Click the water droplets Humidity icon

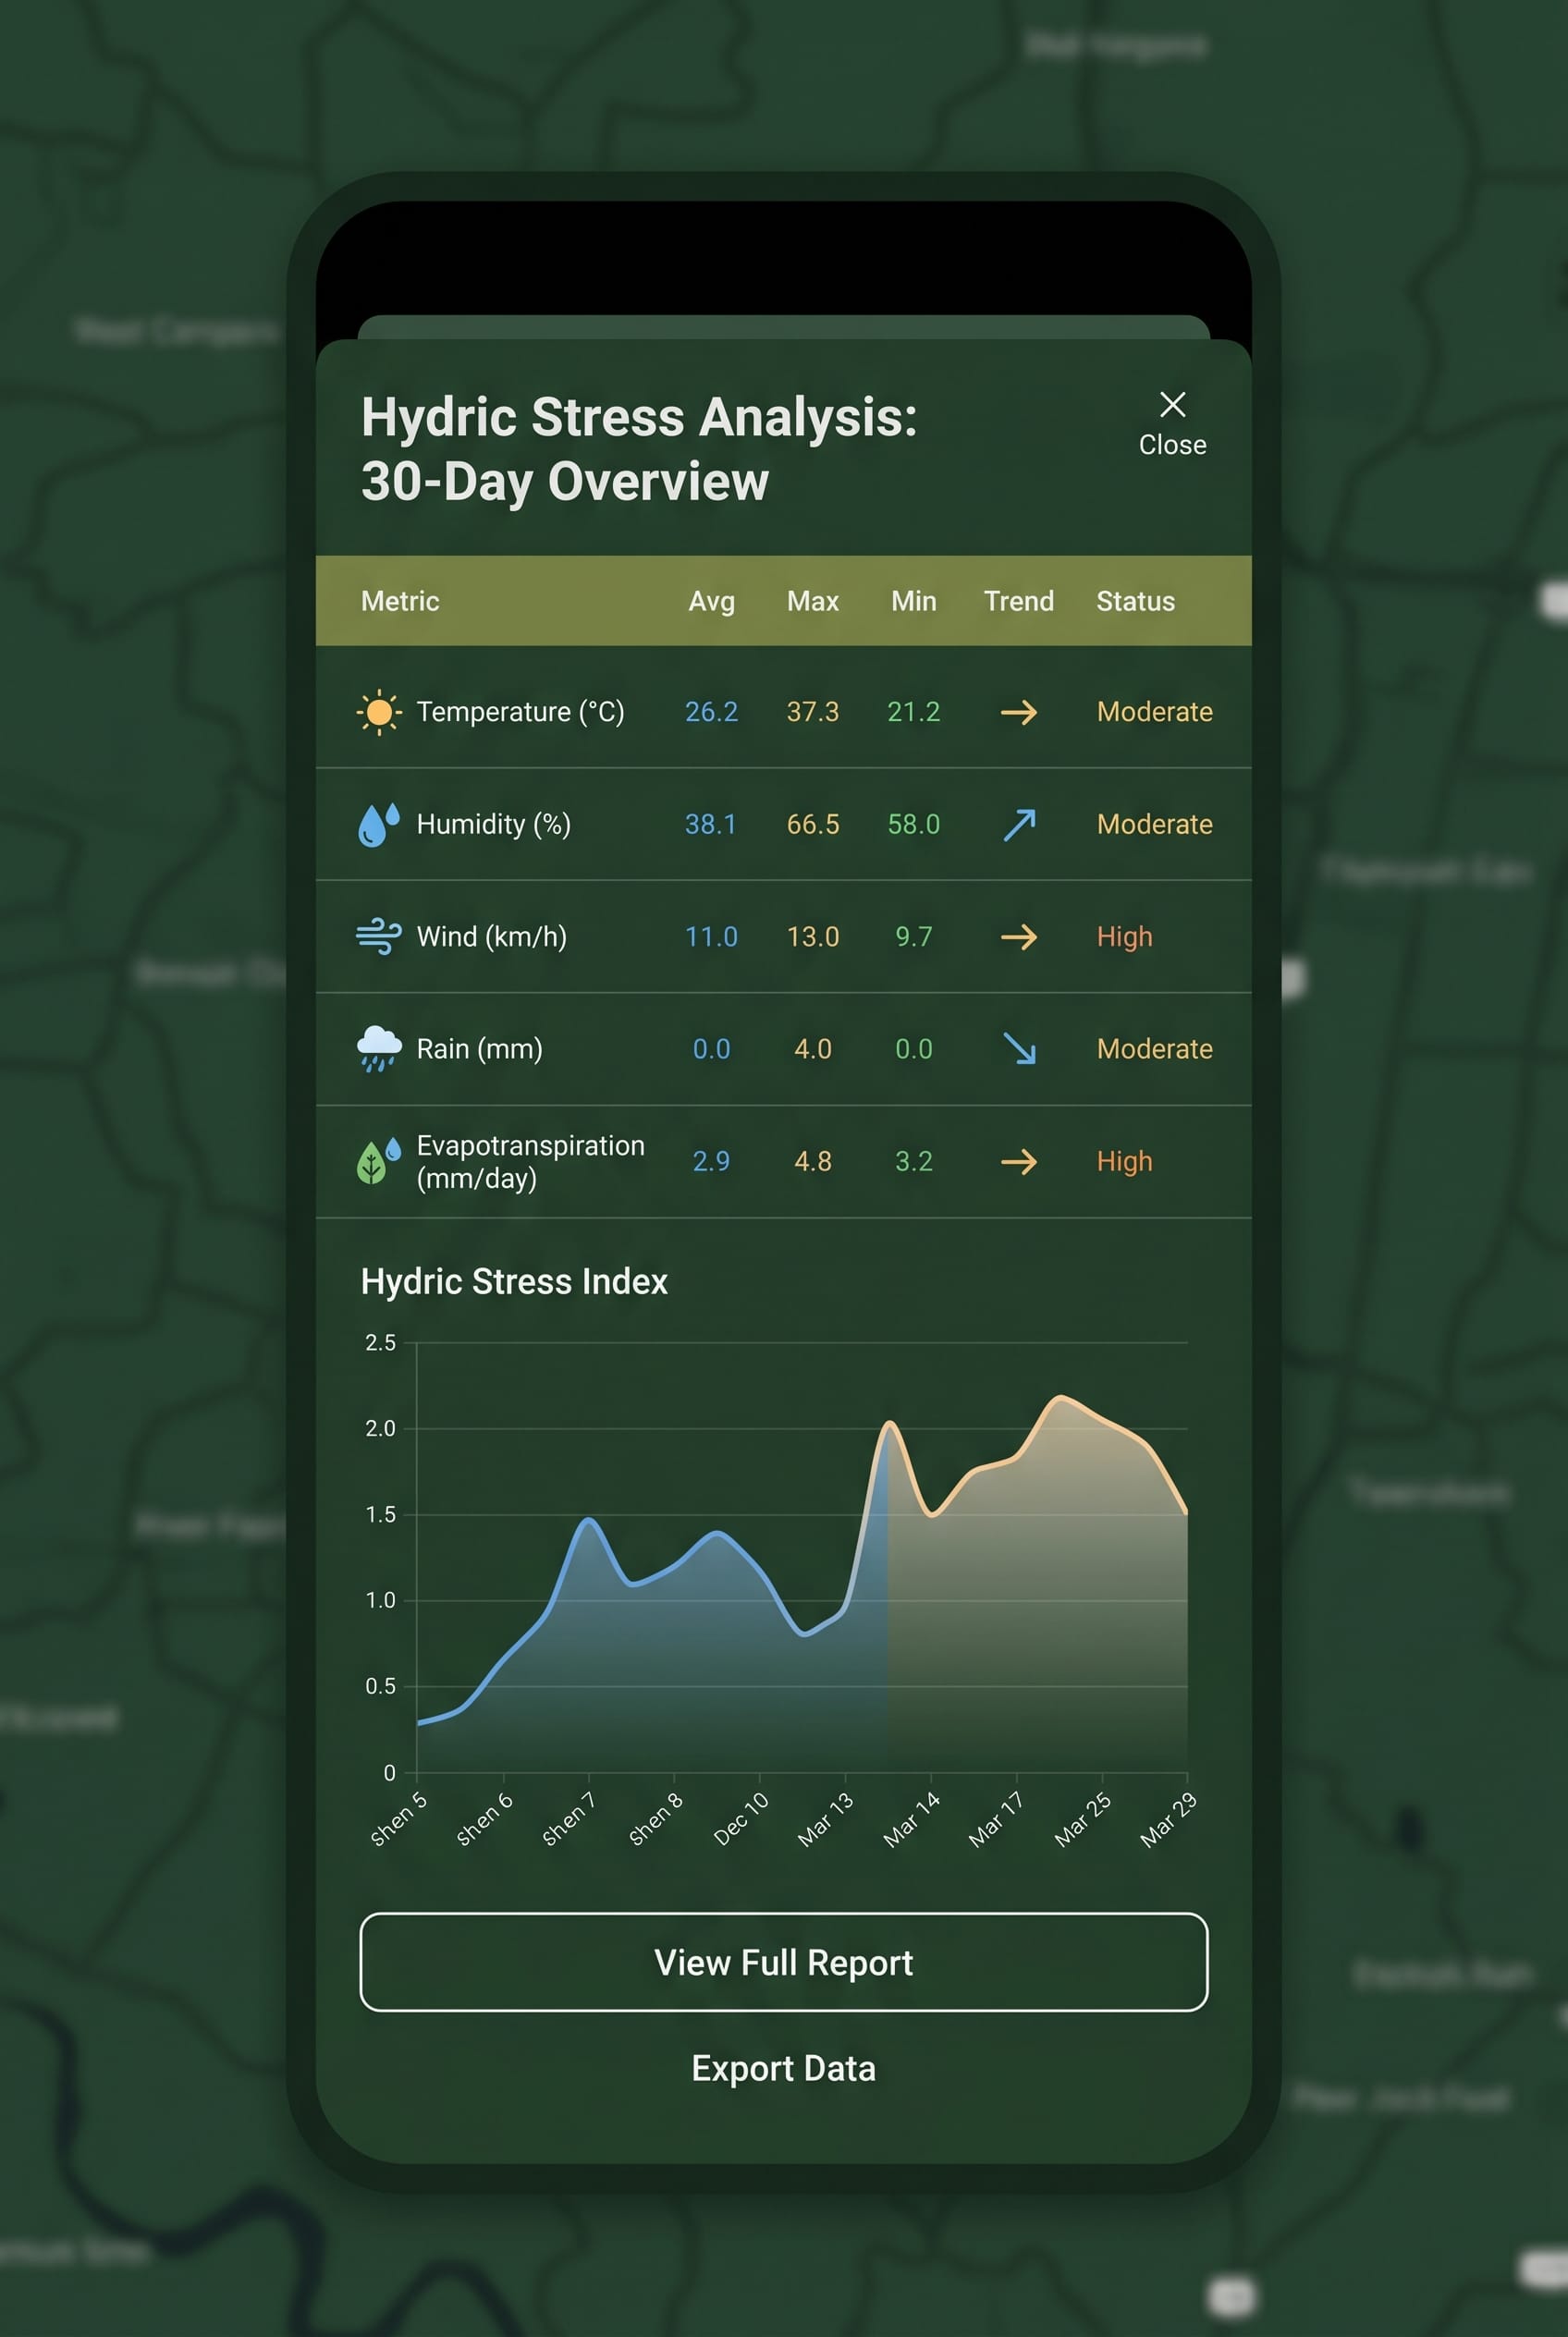click(x=378, y=825)
